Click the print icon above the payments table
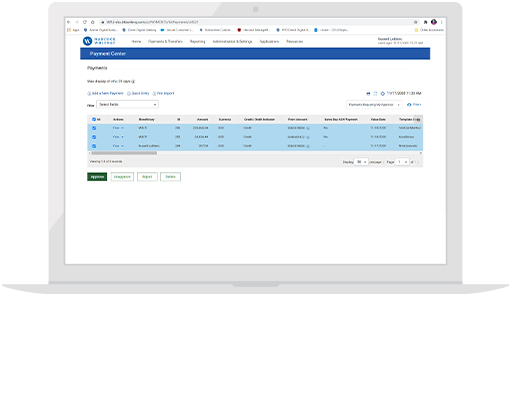 point(368,94)
